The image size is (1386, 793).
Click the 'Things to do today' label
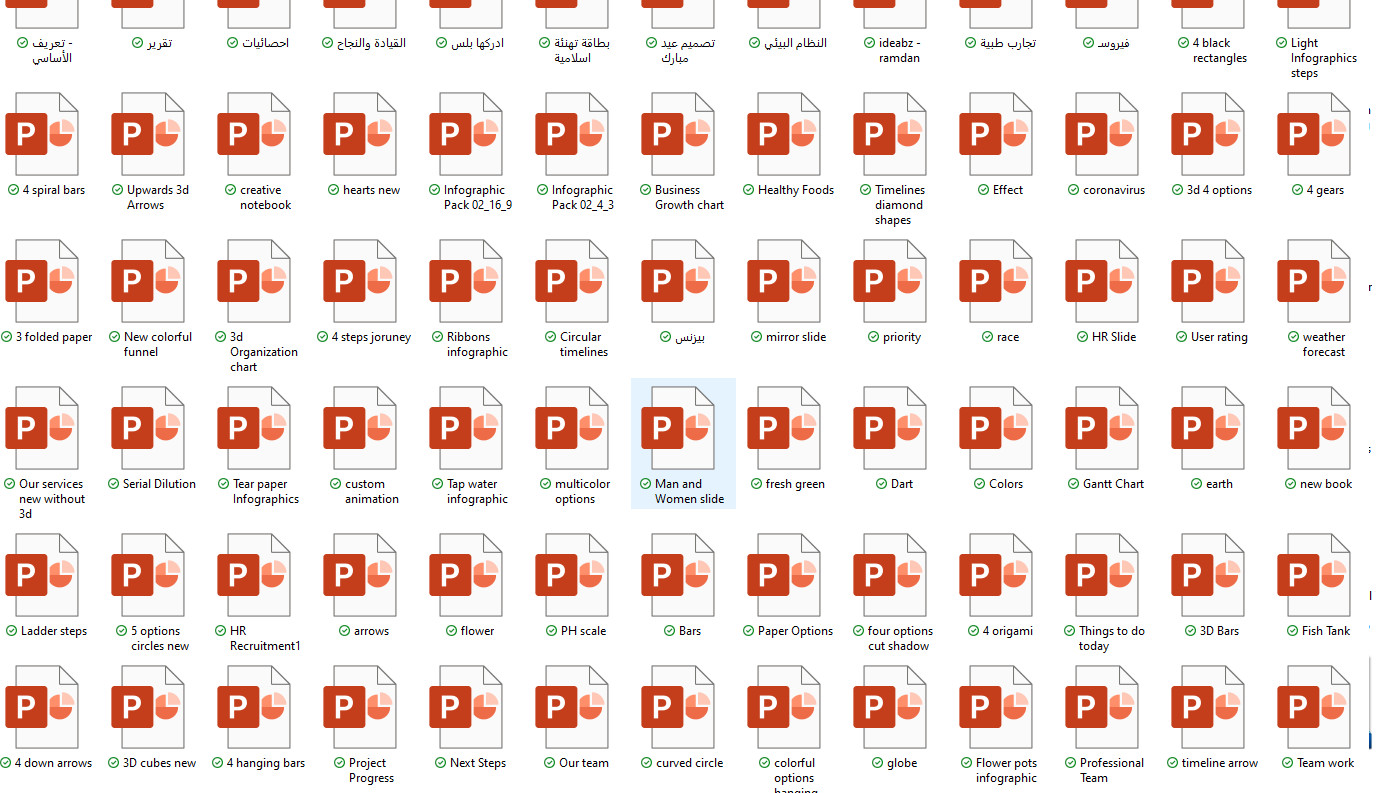click(1112, 638)
